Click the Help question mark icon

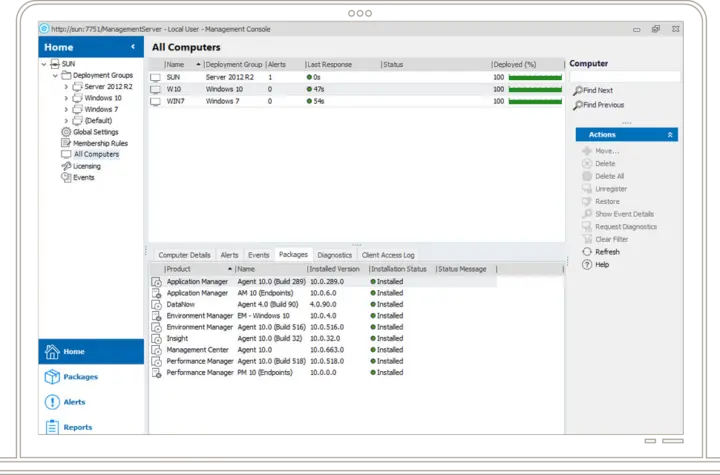click(x=587, y=265)
